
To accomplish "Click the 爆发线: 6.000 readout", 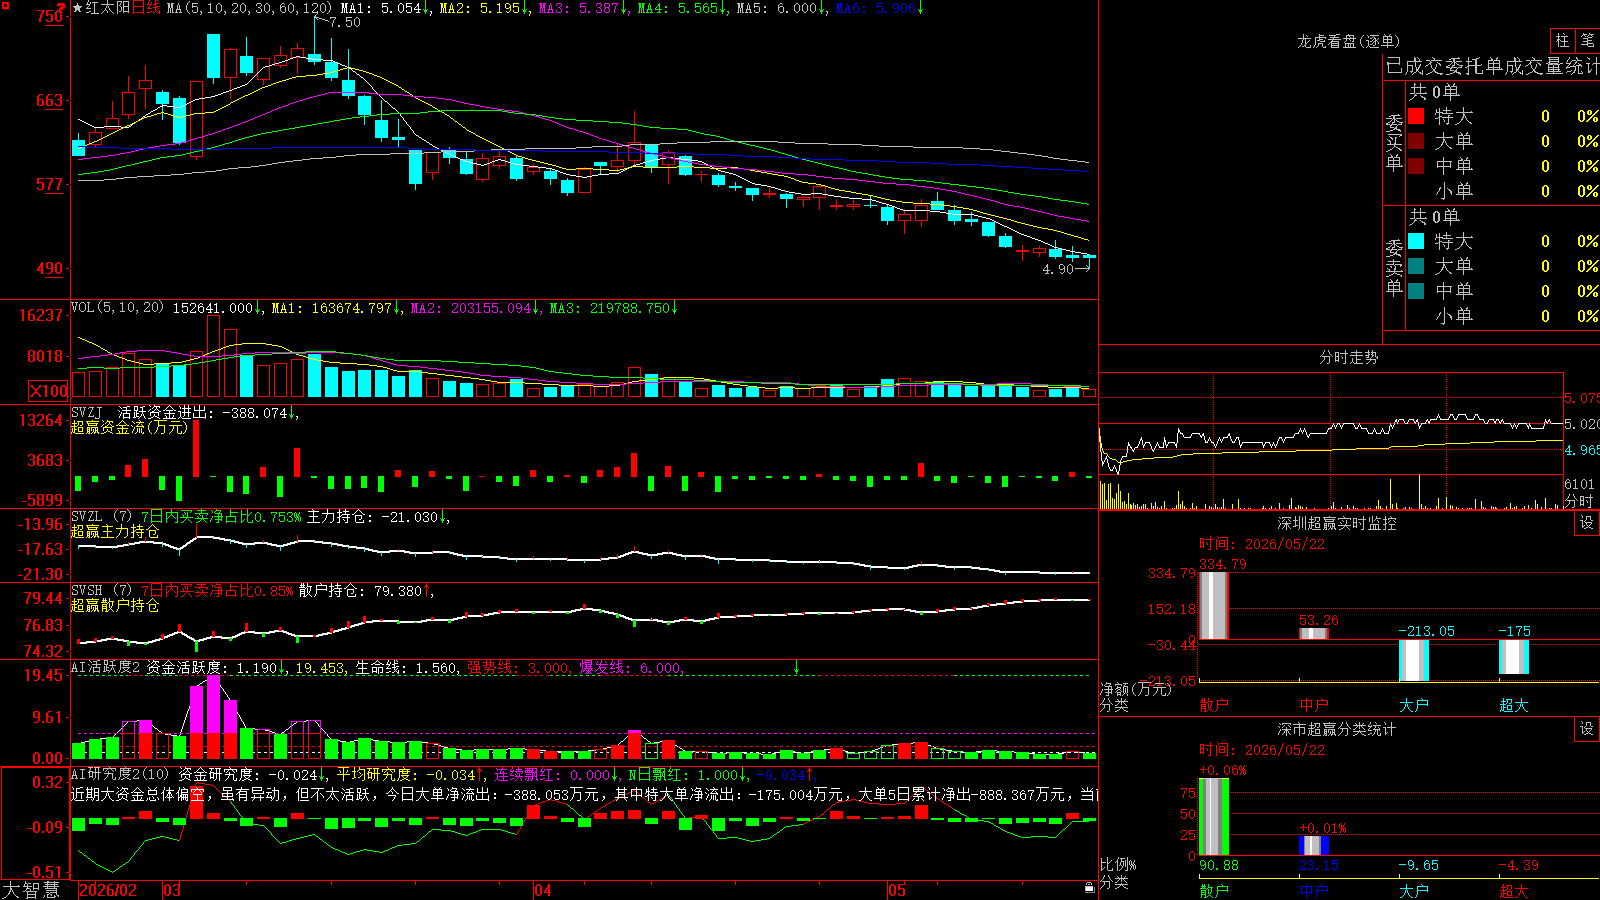I will [631, 667].
